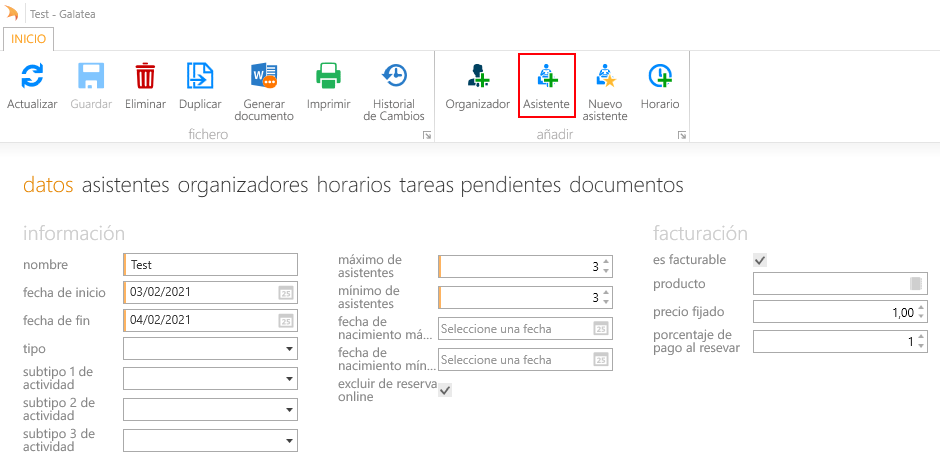Click the Actualizar refresh icon
The width and height of the screenshot is (940, 470).
(32, 76)
